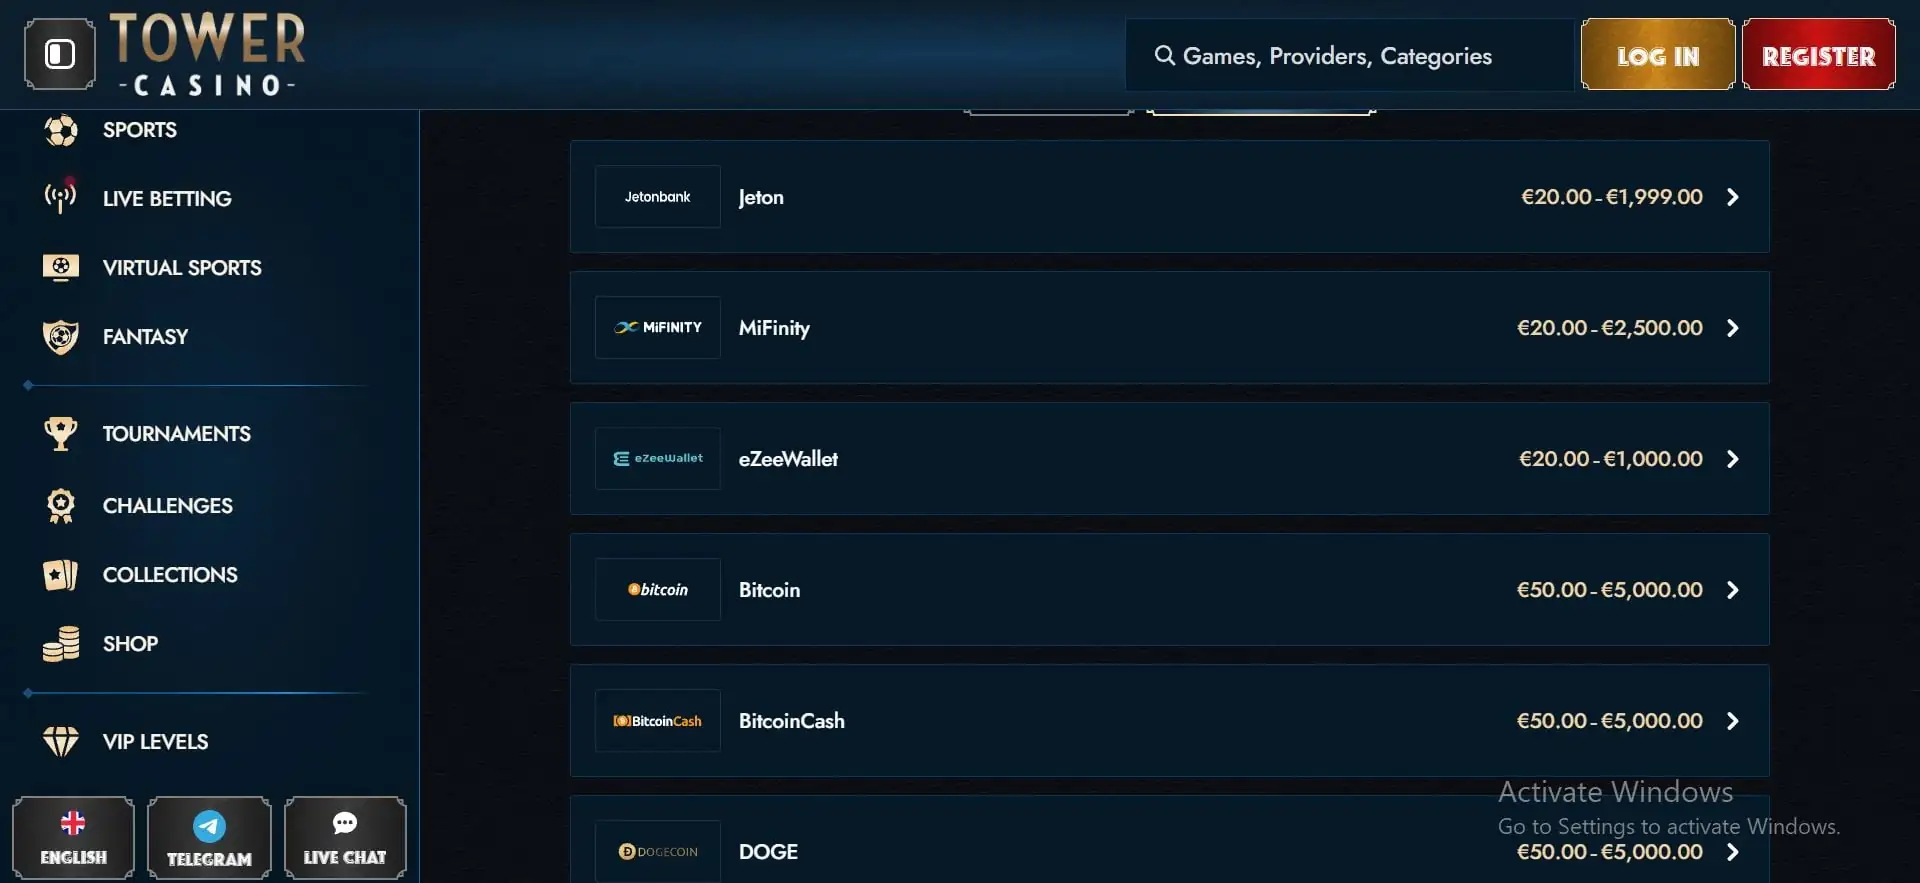Screen dimensions: 1920x883
Task: Expand the Bitcoin row chevron
Action: [1733, 590]
